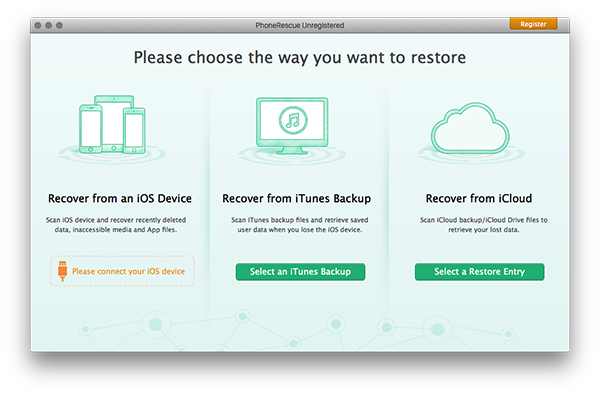
Task: Click Select an iTunes Backup button
Action: (300, 272)
